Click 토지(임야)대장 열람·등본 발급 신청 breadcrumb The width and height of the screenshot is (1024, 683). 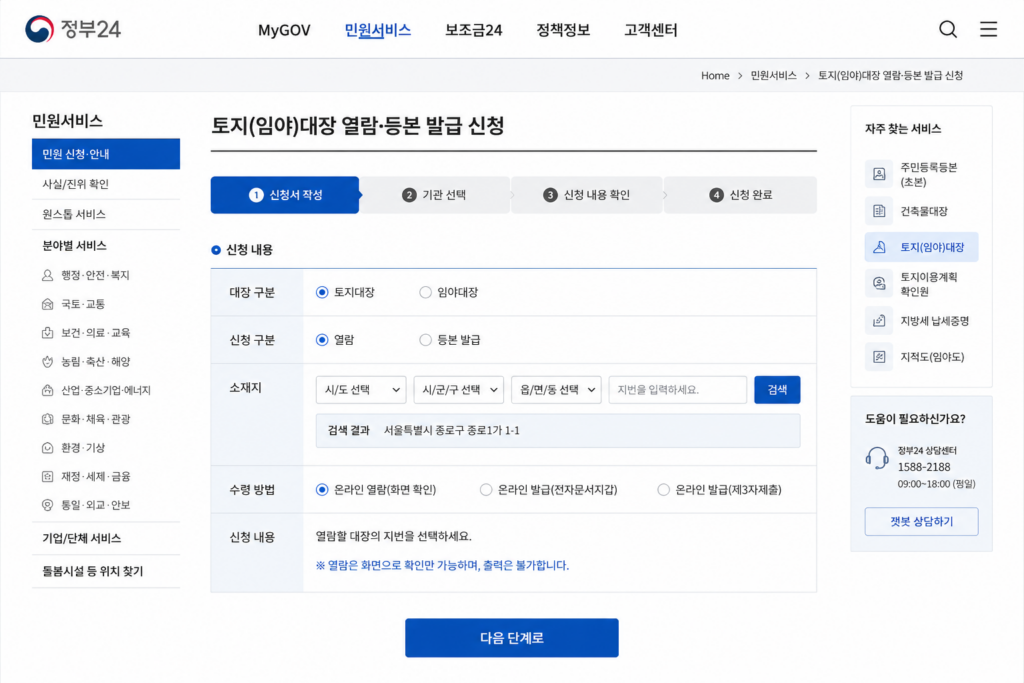pos(890,76)
